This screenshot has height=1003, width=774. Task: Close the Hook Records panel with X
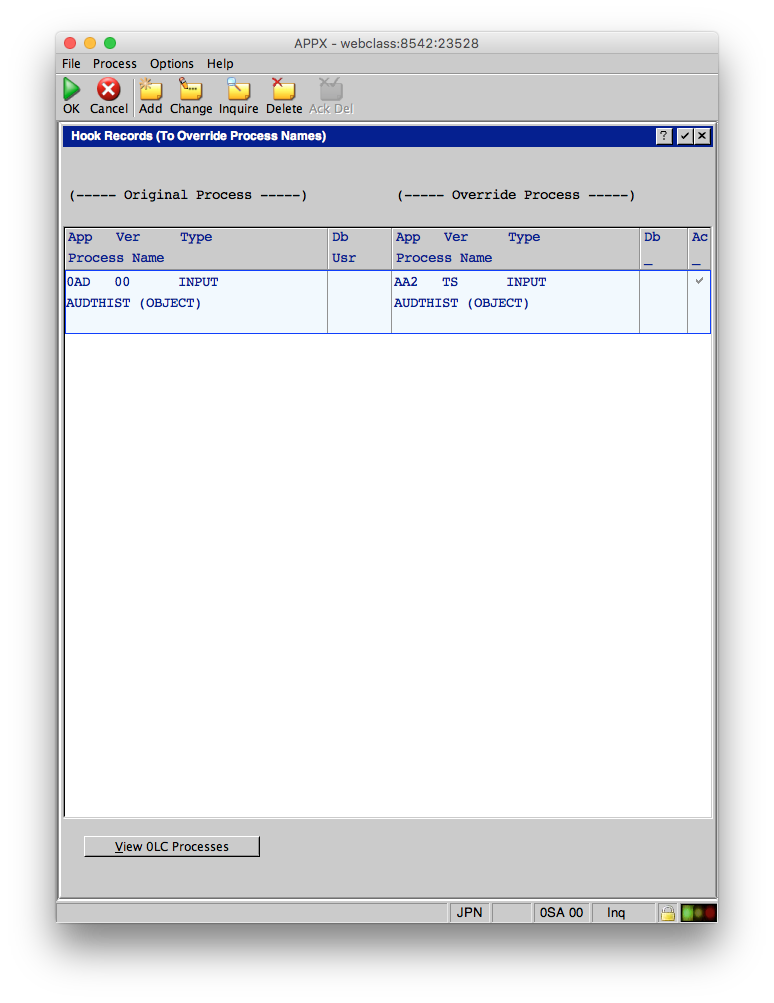(702, 136)
